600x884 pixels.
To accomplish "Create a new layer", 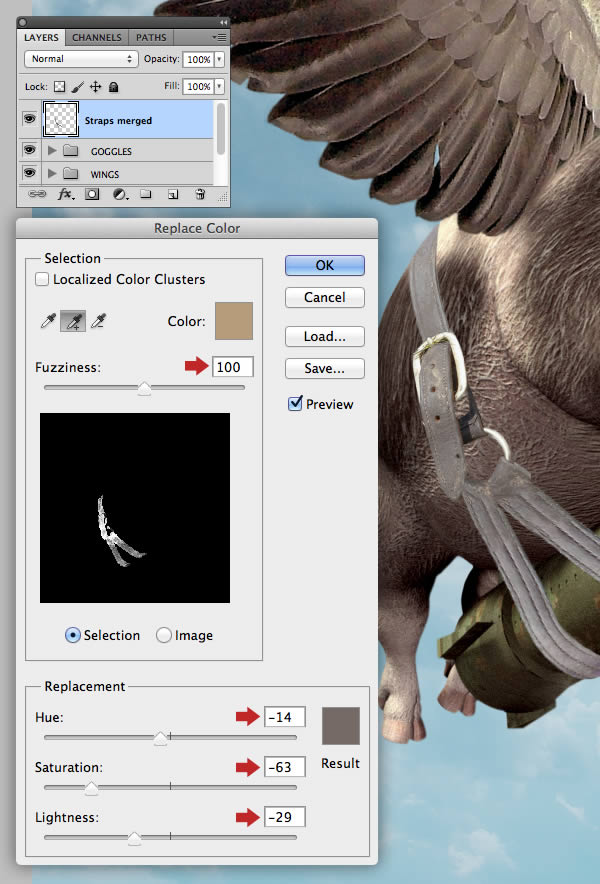I will [173, 194].
